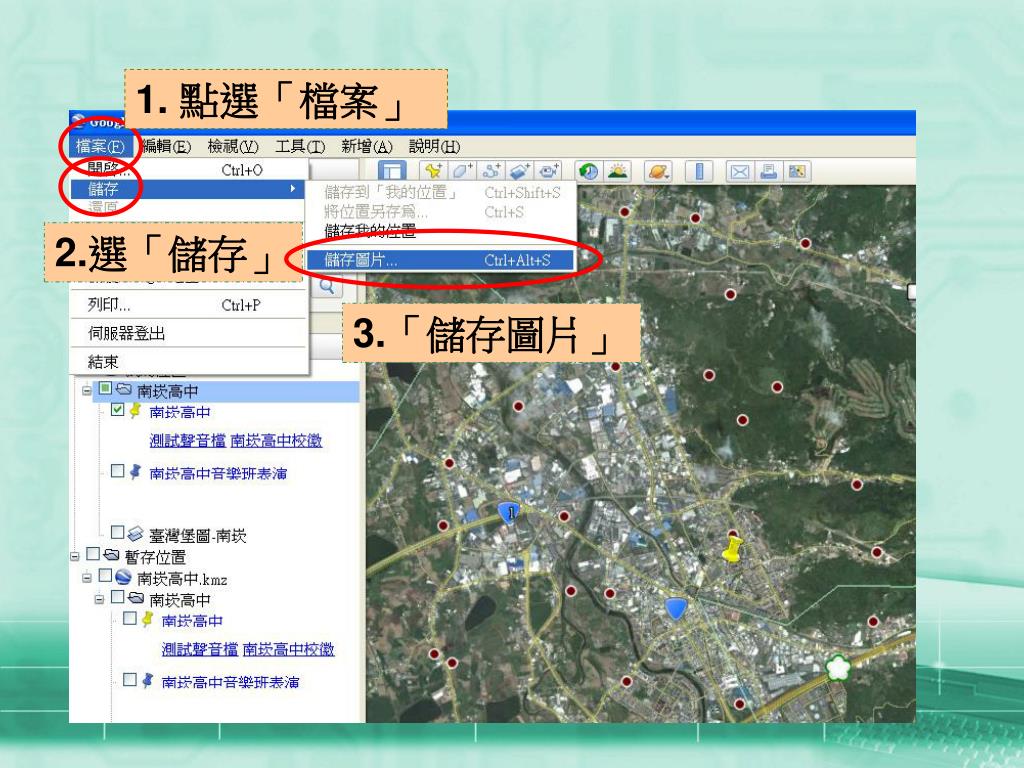Enable the 臺灣堡圖-南崁 overlay checkbox
1024x768 pixels.
118,532
